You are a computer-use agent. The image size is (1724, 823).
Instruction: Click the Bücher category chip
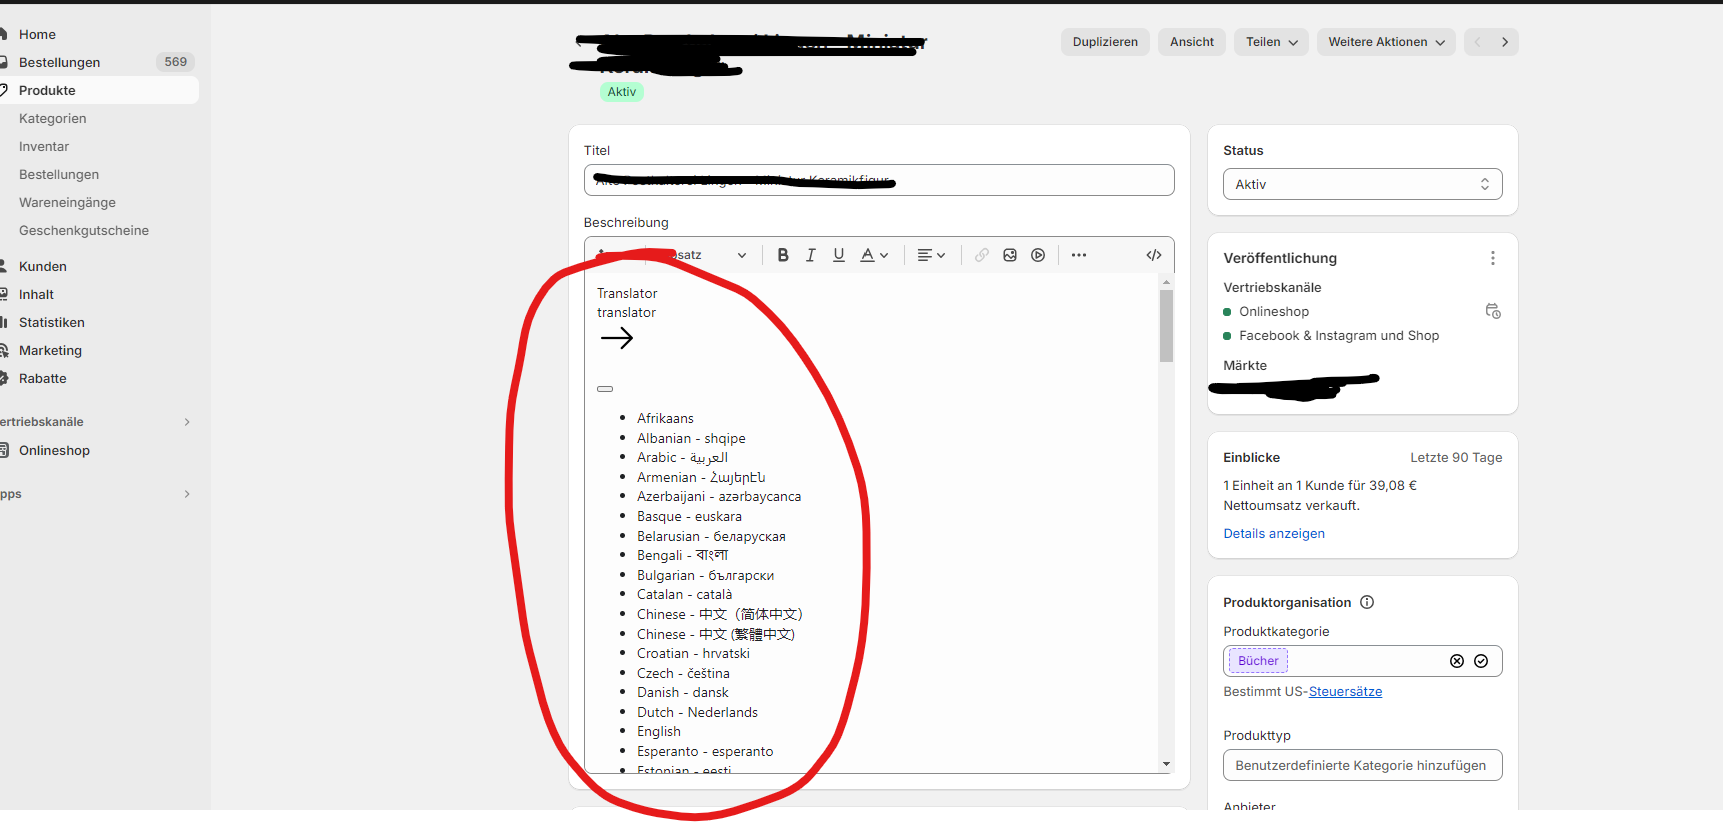(1258, 661)
